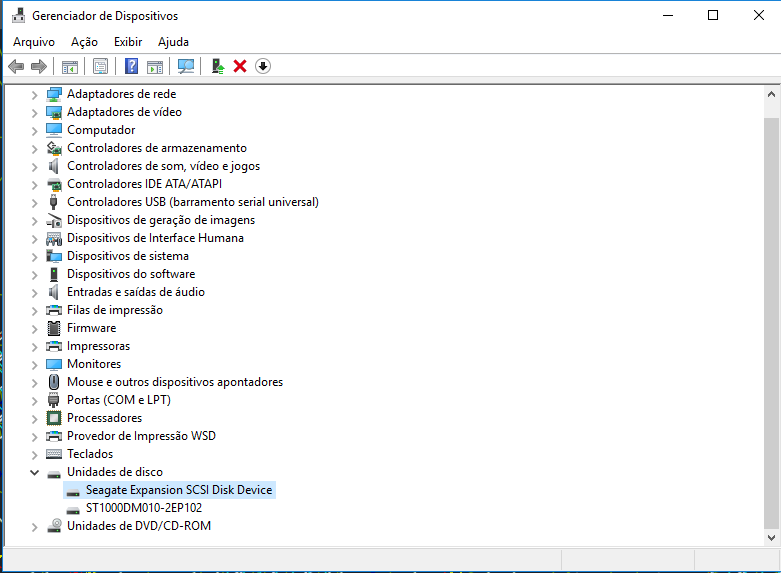
Task: Click the Processadores chip icon
Action: click(x=54, y=418)
